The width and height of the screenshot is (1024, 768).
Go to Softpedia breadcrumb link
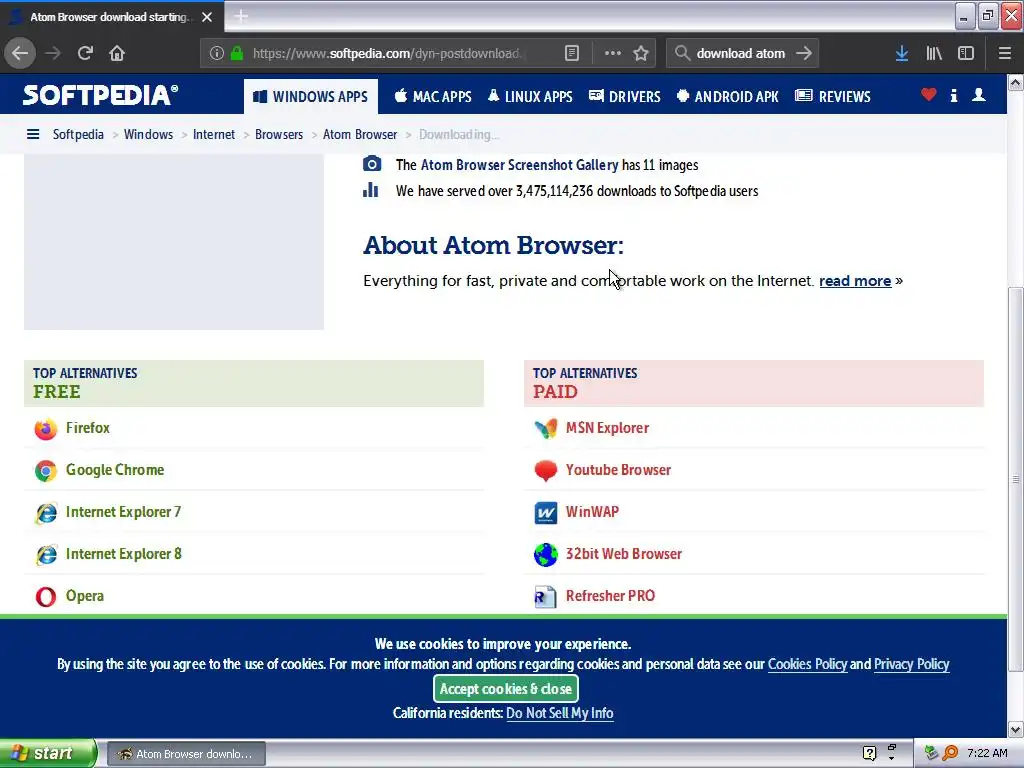click(78, 135)
